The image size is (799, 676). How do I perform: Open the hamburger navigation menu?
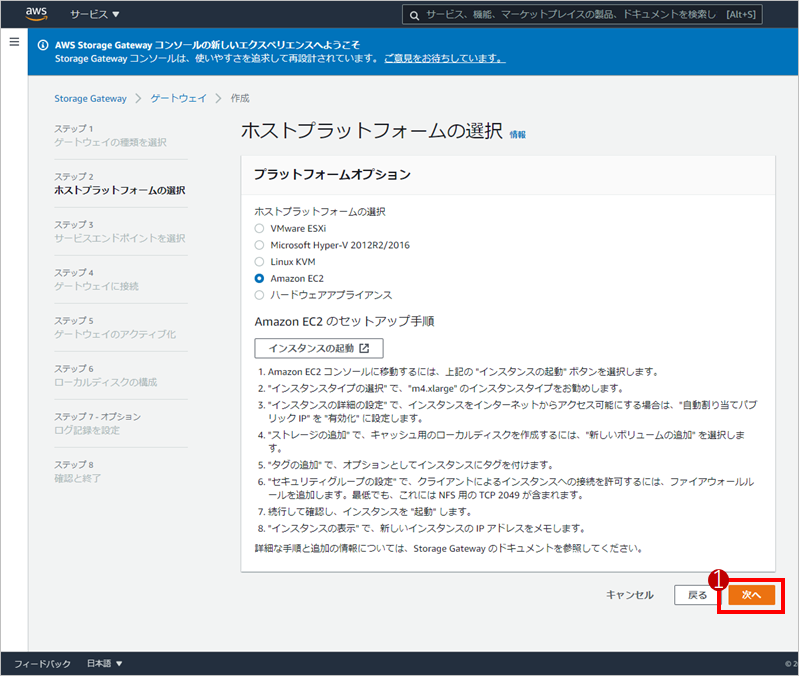(14, 42)
